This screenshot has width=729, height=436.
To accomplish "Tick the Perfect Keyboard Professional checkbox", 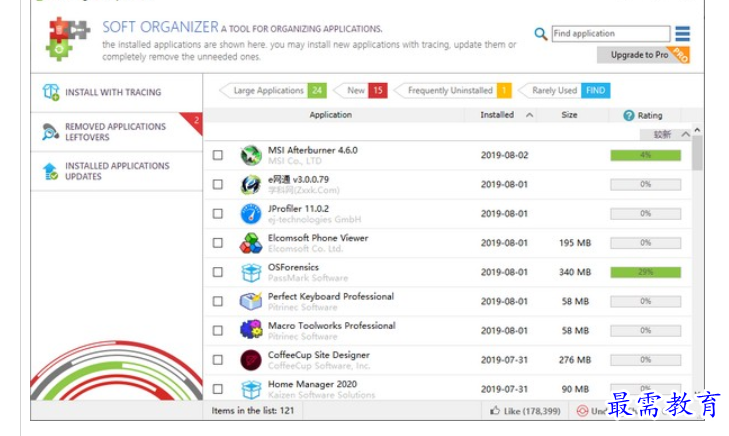I will click(x=218, y=301).
